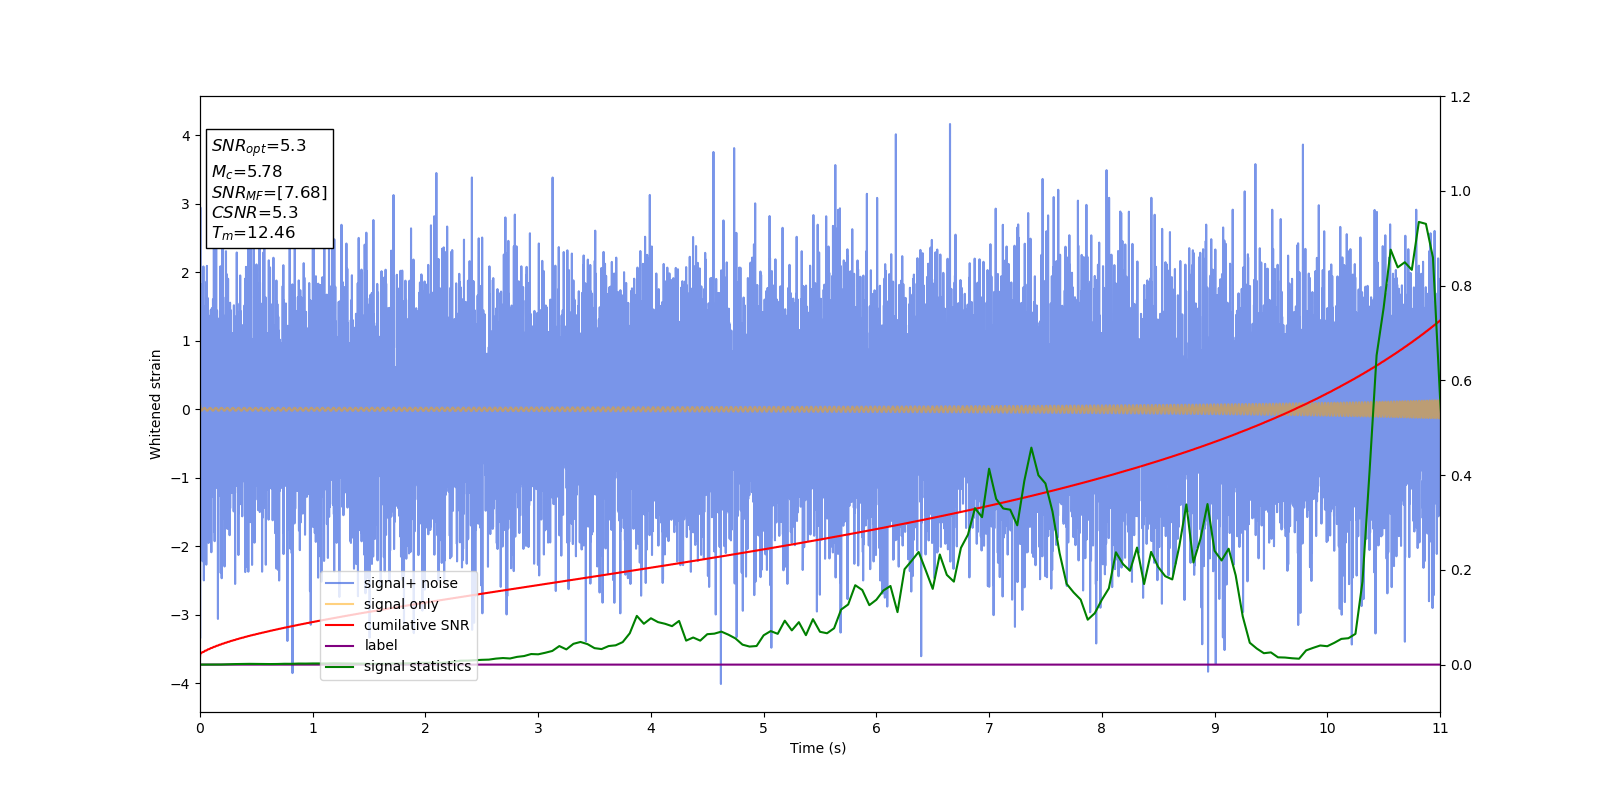Screen dimensions: 1600x800
Task: Click the x-axis tick label 11
Action: coord(1440,728)
